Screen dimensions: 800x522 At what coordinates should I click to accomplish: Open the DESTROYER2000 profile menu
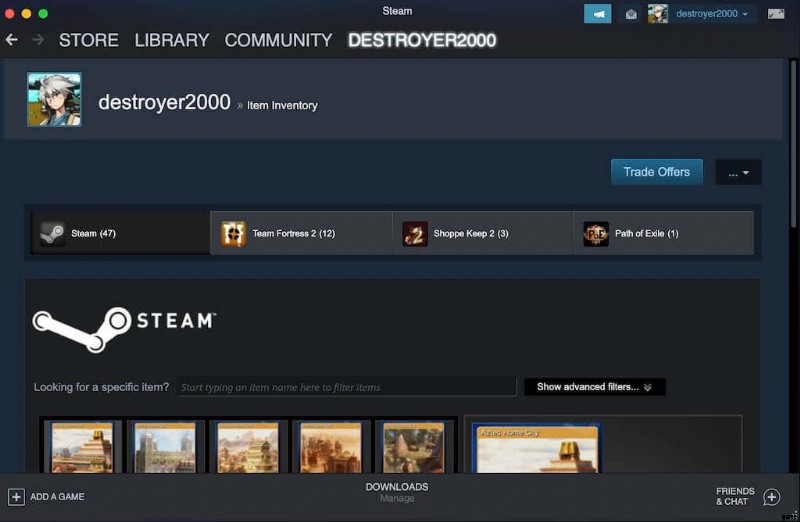coord(422,40)
